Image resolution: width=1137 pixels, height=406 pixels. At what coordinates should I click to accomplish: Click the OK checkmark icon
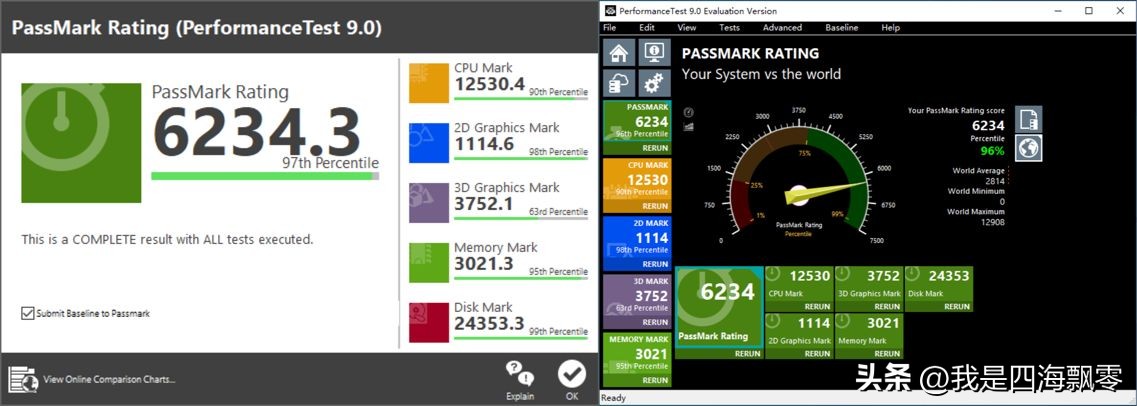click(572, 374)
